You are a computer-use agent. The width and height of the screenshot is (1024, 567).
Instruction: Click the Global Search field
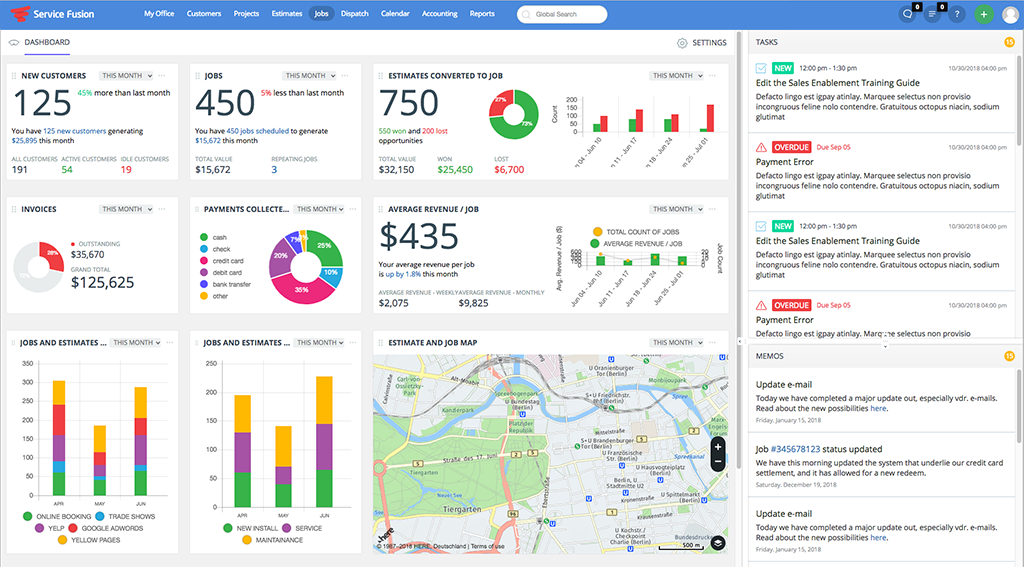pos(562,15)
